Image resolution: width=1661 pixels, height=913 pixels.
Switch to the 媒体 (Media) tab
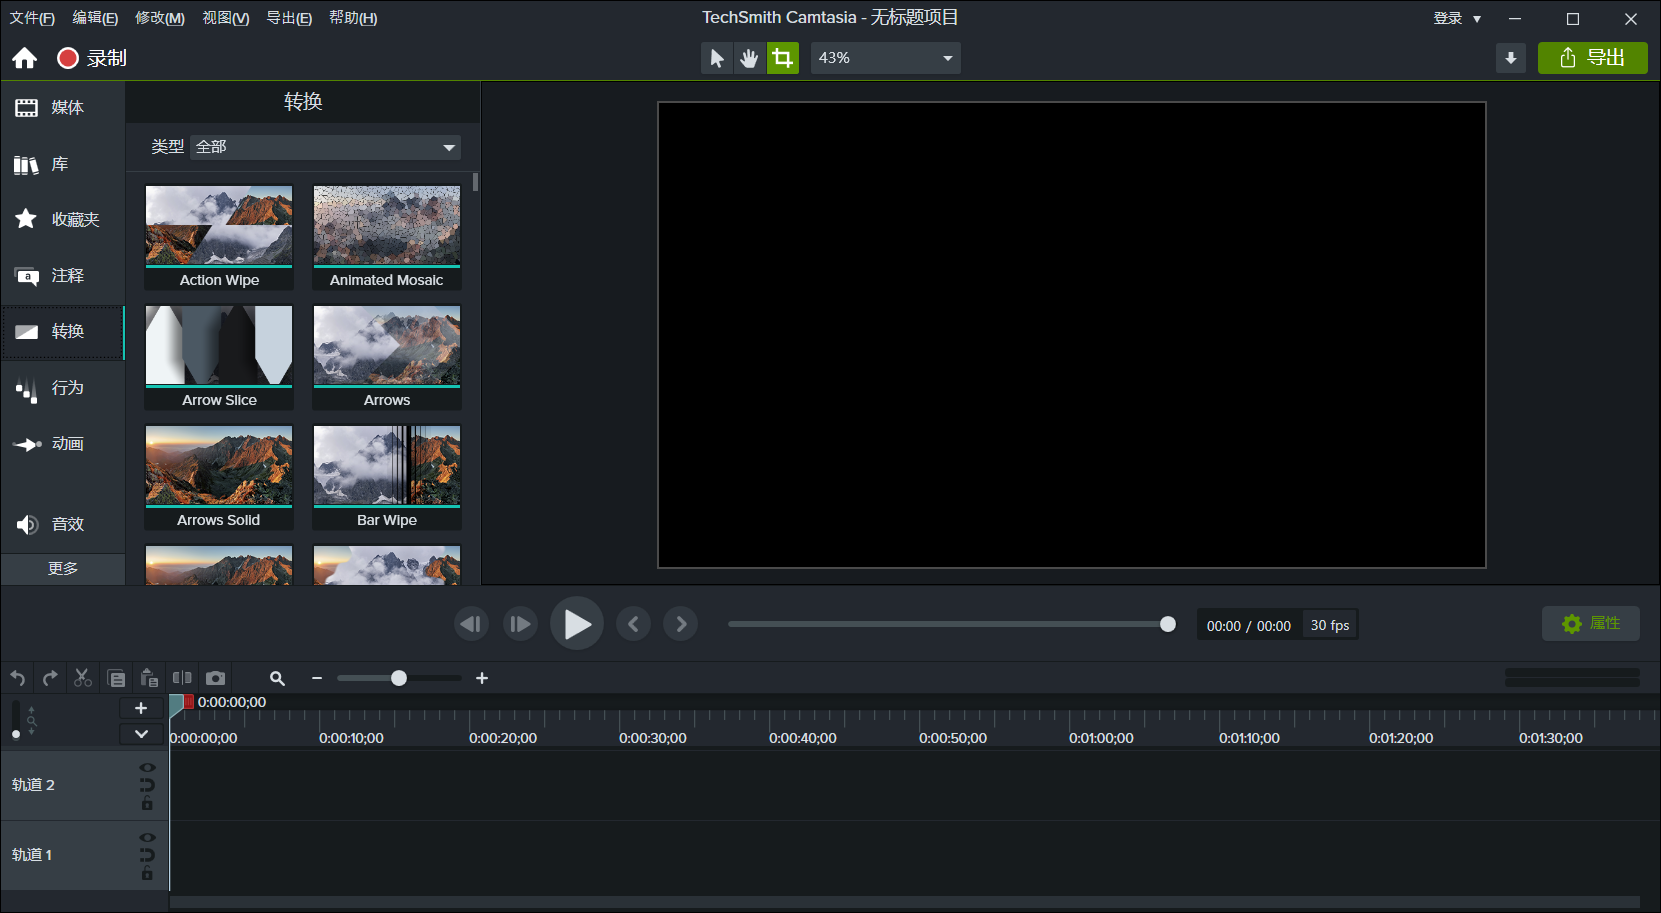pyautogui.click(x=63, y=107)
